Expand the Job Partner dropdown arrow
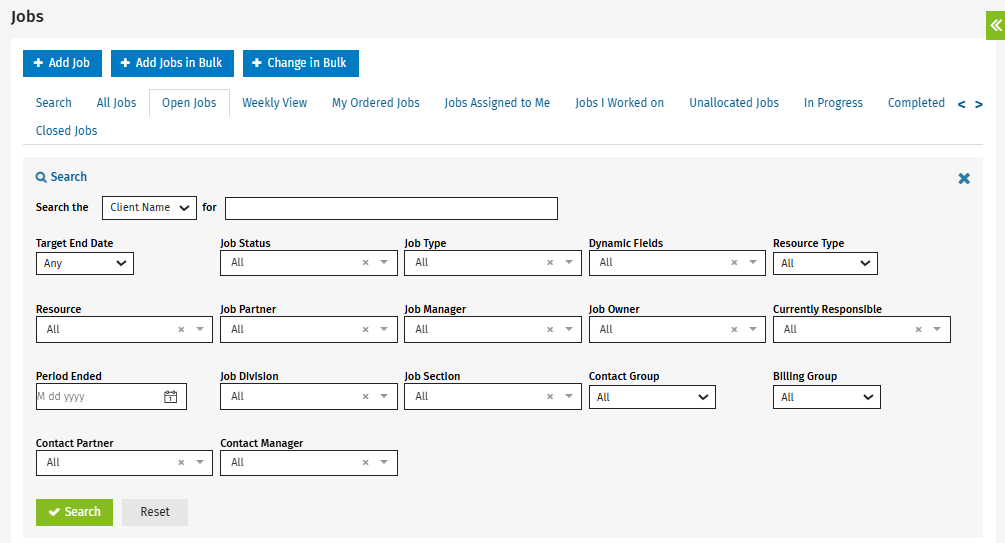Viewport: 1005px width, 543px height. 384,330
